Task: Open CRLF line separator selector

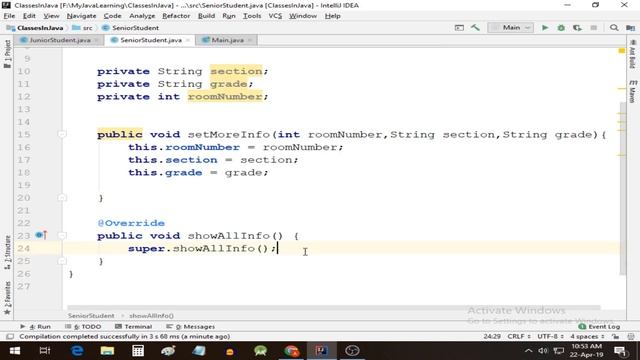Action: pyautogui.click(x=519, y=337)
